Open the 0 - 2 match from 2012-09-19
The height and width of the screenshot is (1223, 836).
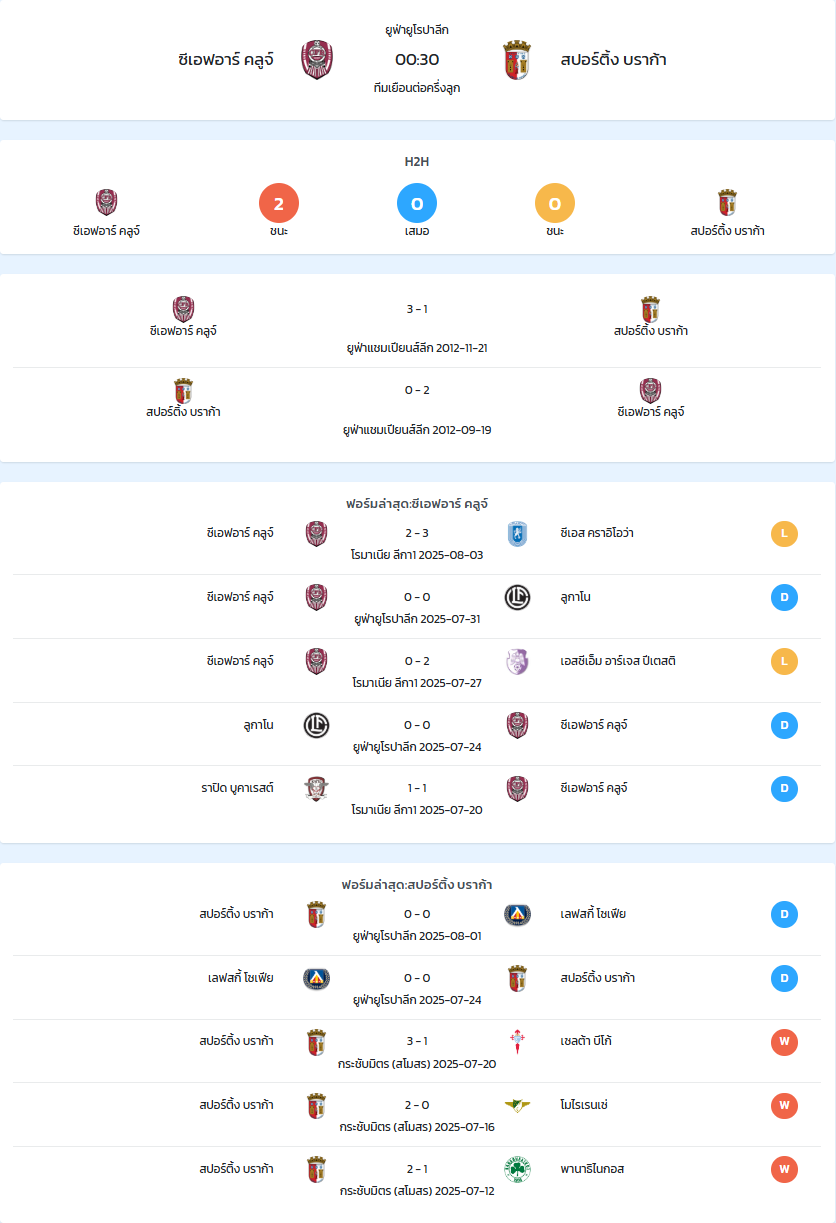pyautogui.click(x=417, y=408)
